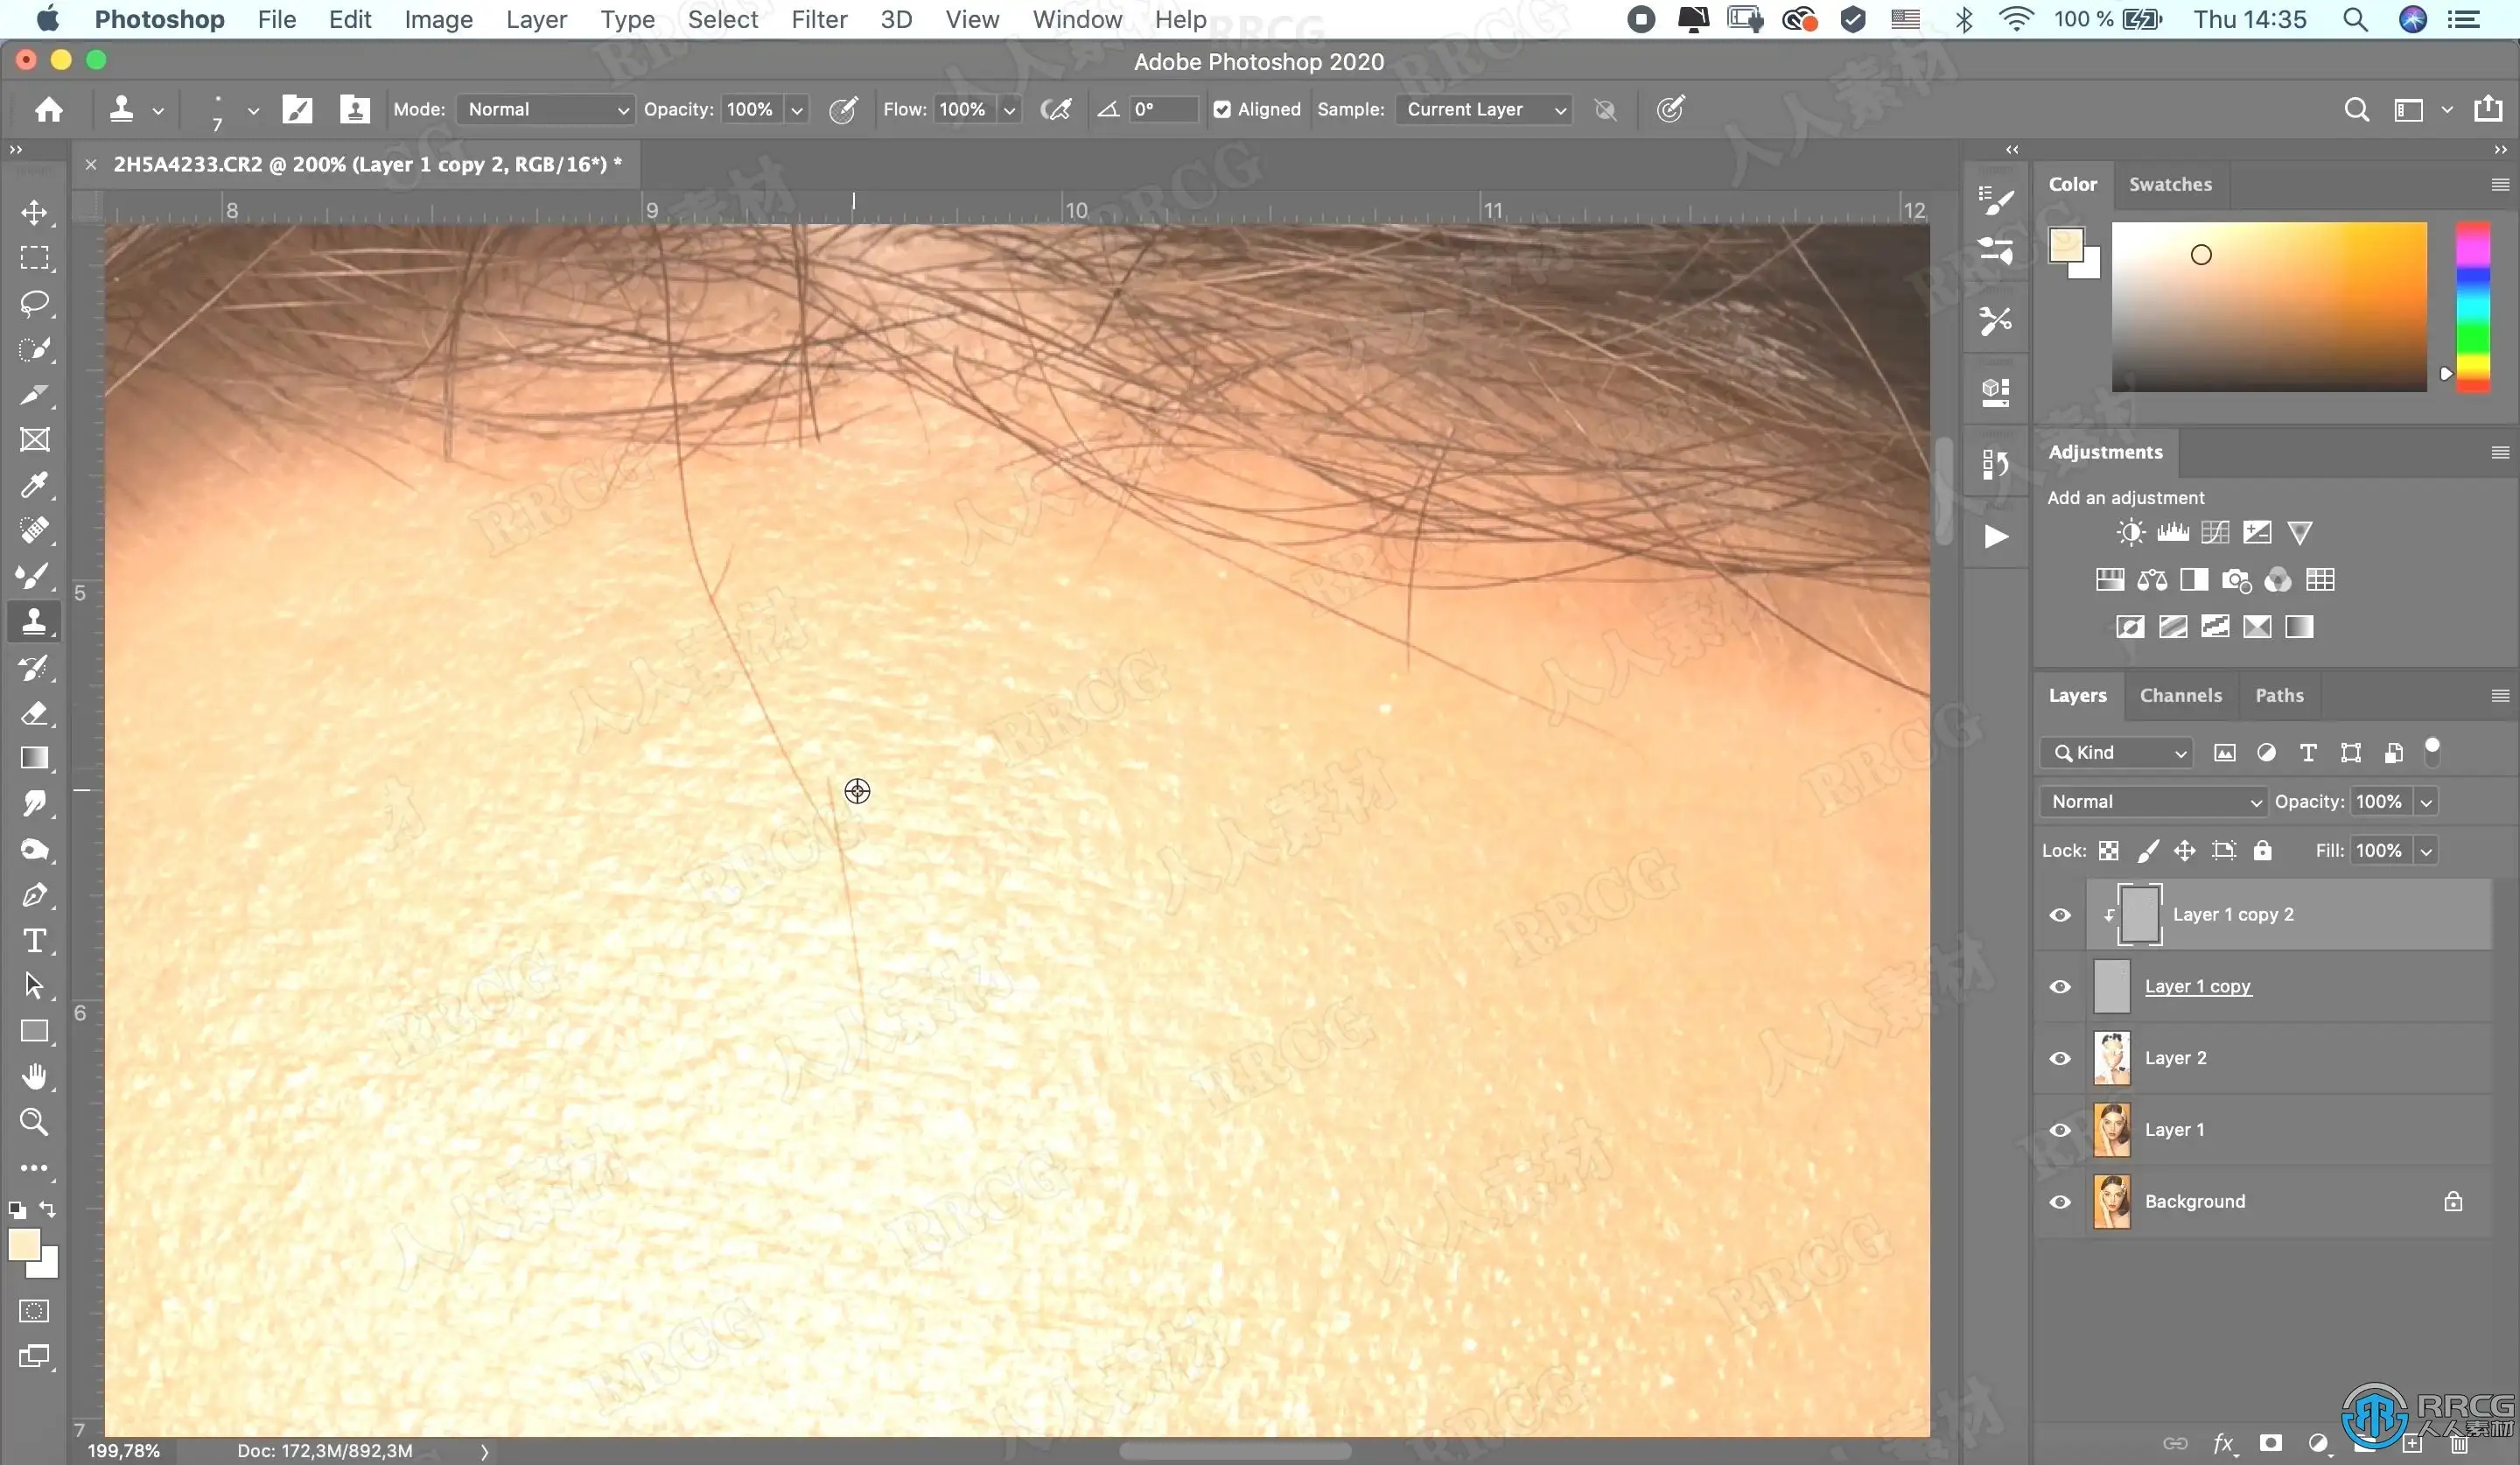Switch to the Swatches tab
This screenshot has width=2520, height=1465.
pyautogui.click(x=2170, y=184)
